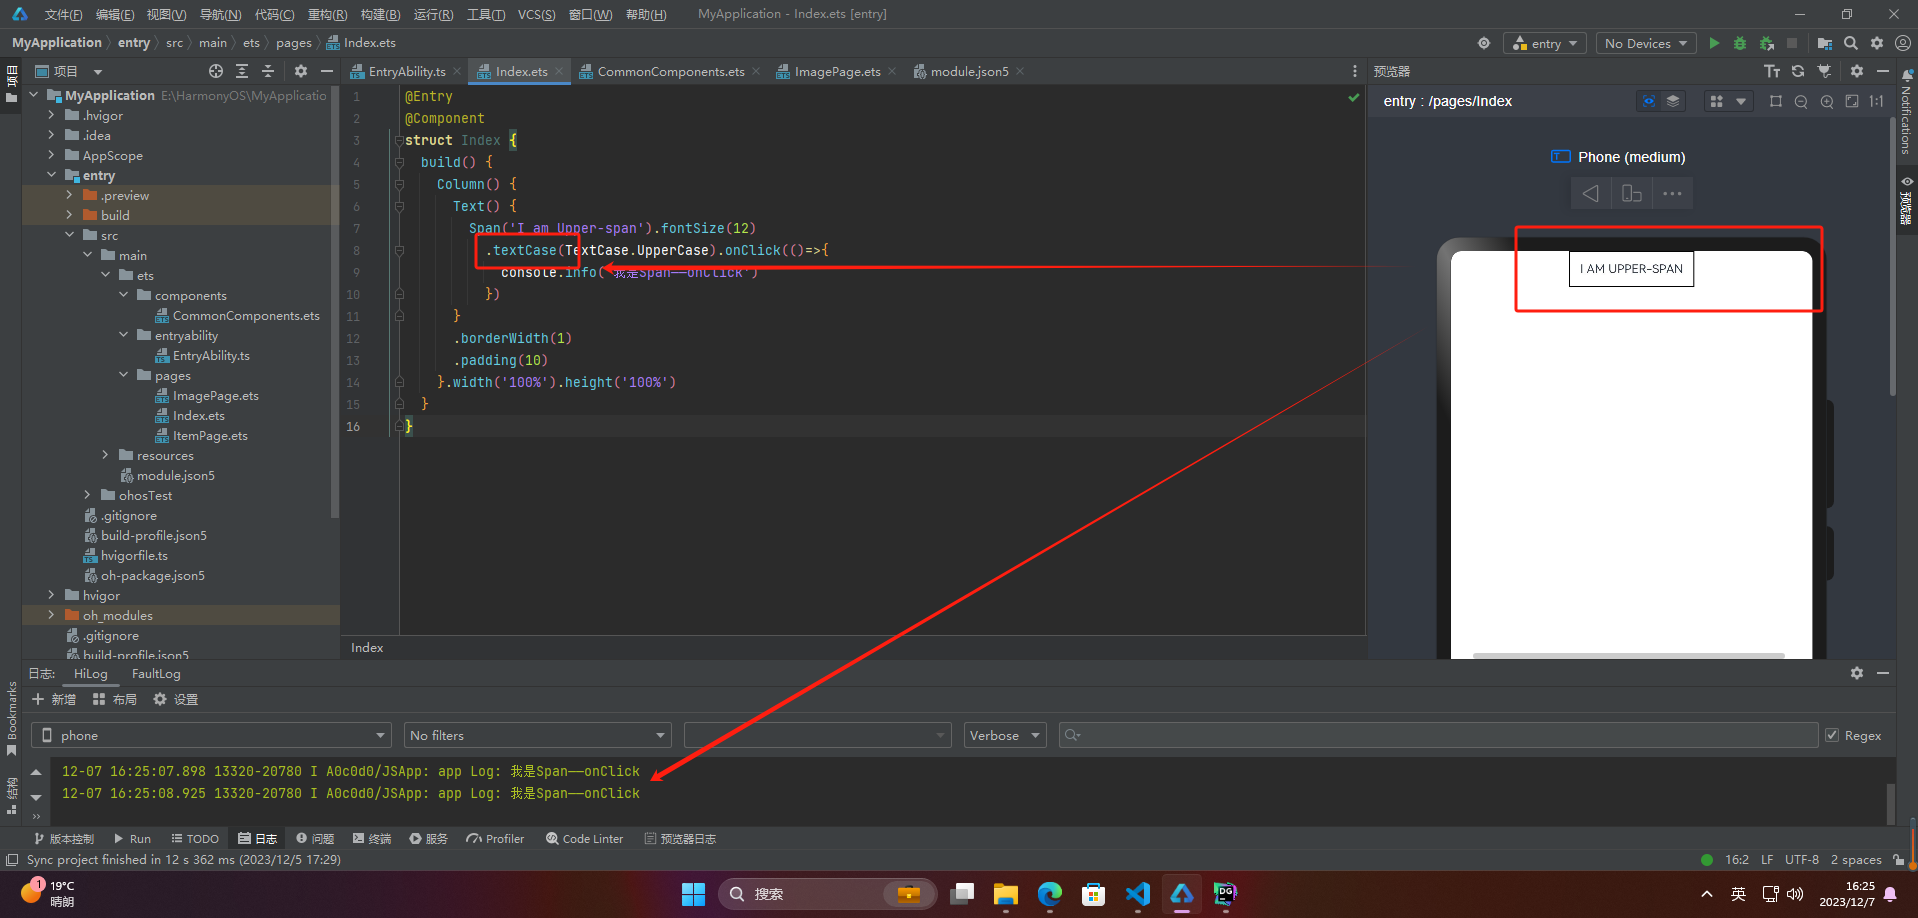The height and width of the screenshot is (918, 1918).
Task: Switch to the EntryAbility.ts tab
Action: coord(407,71)
